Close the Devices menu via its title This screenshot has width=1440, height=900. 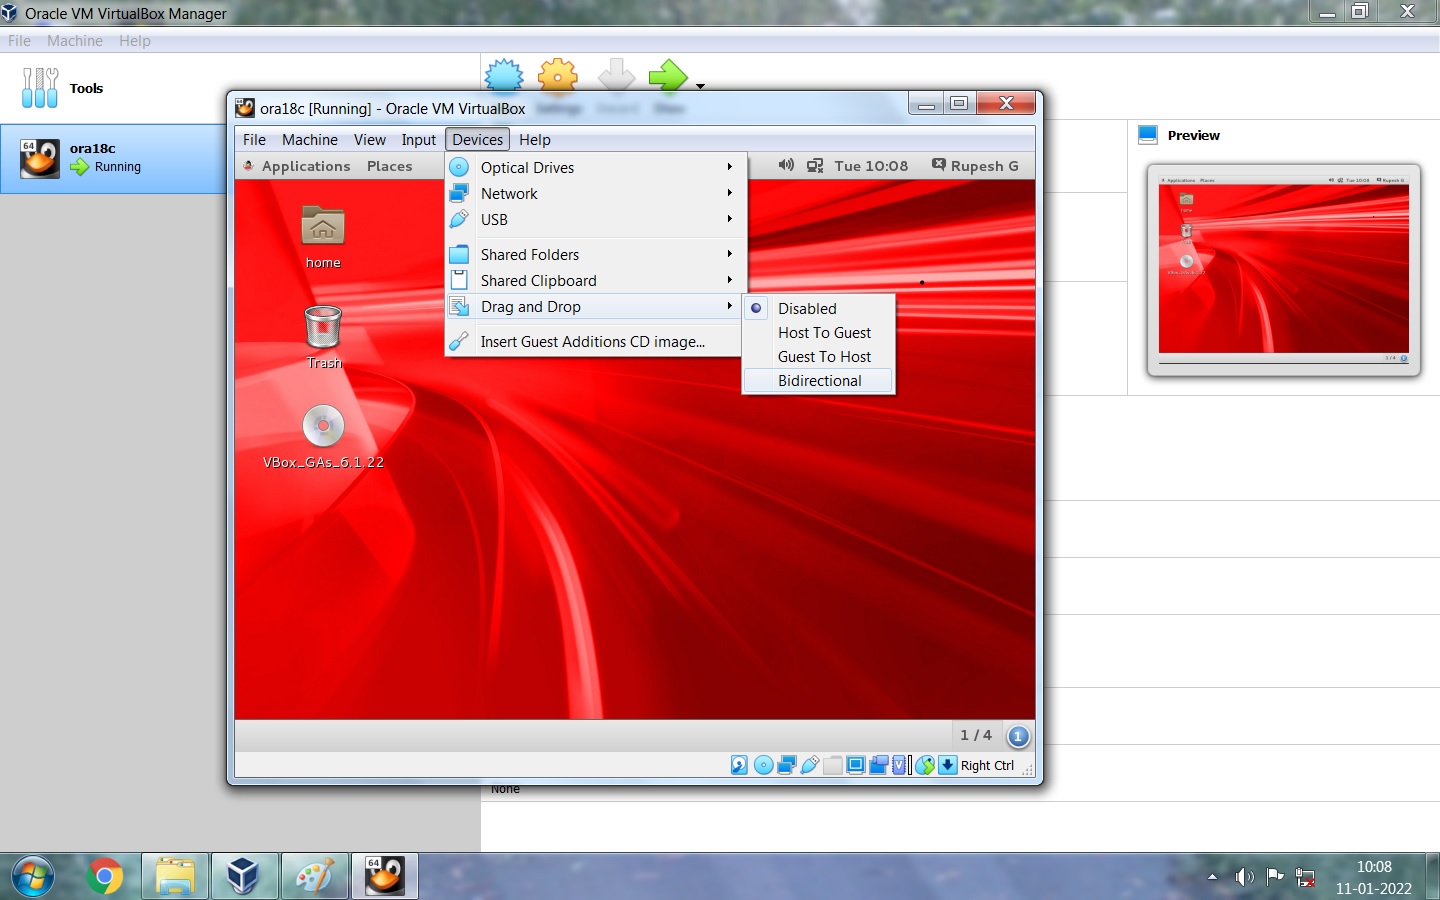point(477,139)
